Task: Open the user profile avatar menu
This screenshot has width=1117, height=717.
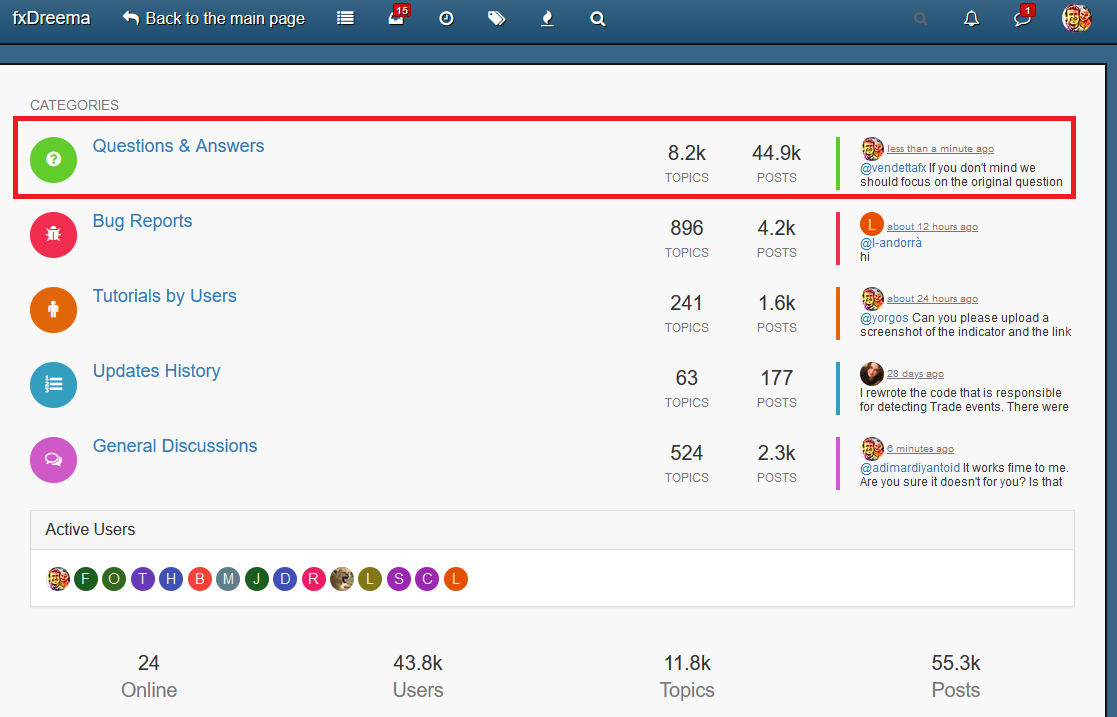Action: point(1076,19)
